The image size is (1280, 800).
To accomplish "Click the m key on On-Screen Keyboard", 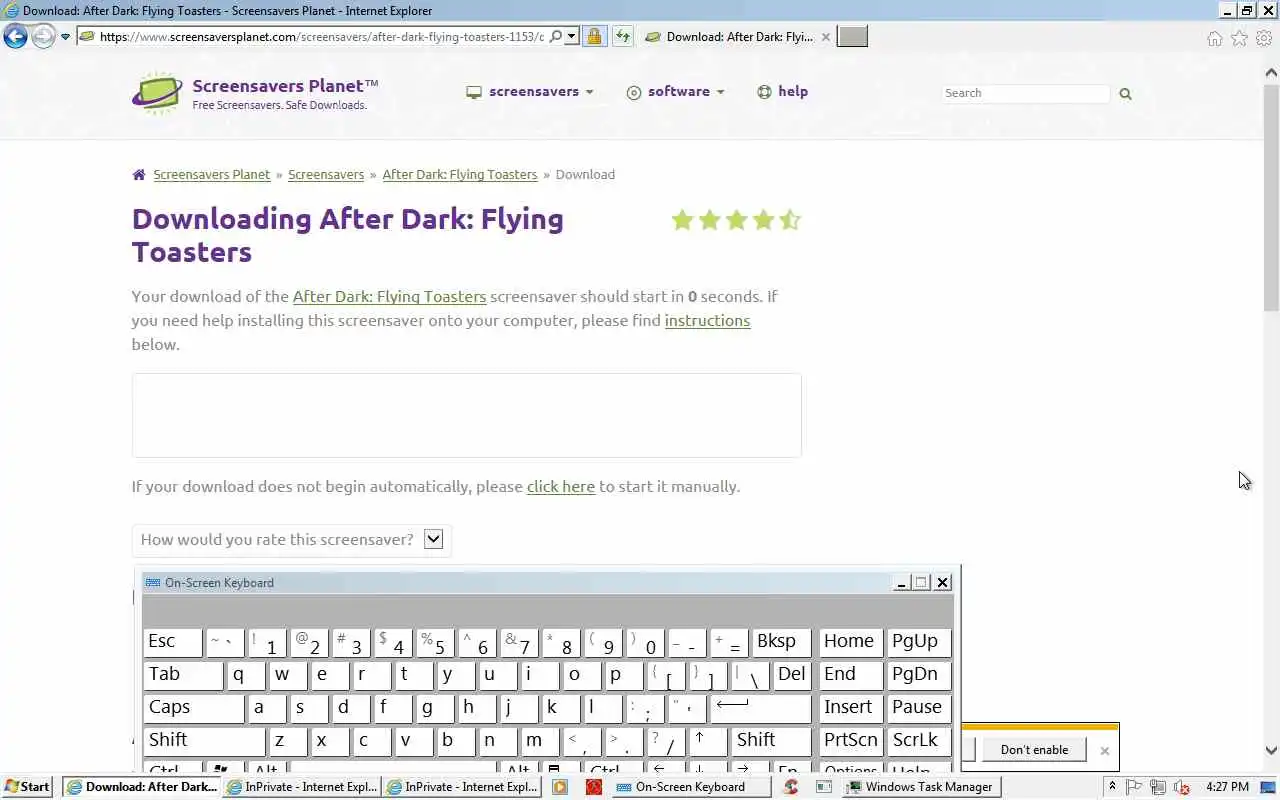I will [540, 741].
